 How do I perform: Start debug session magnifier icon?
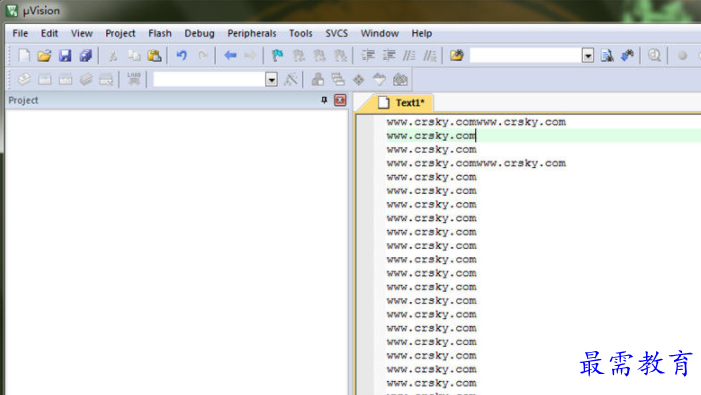[x=655, y=55]
